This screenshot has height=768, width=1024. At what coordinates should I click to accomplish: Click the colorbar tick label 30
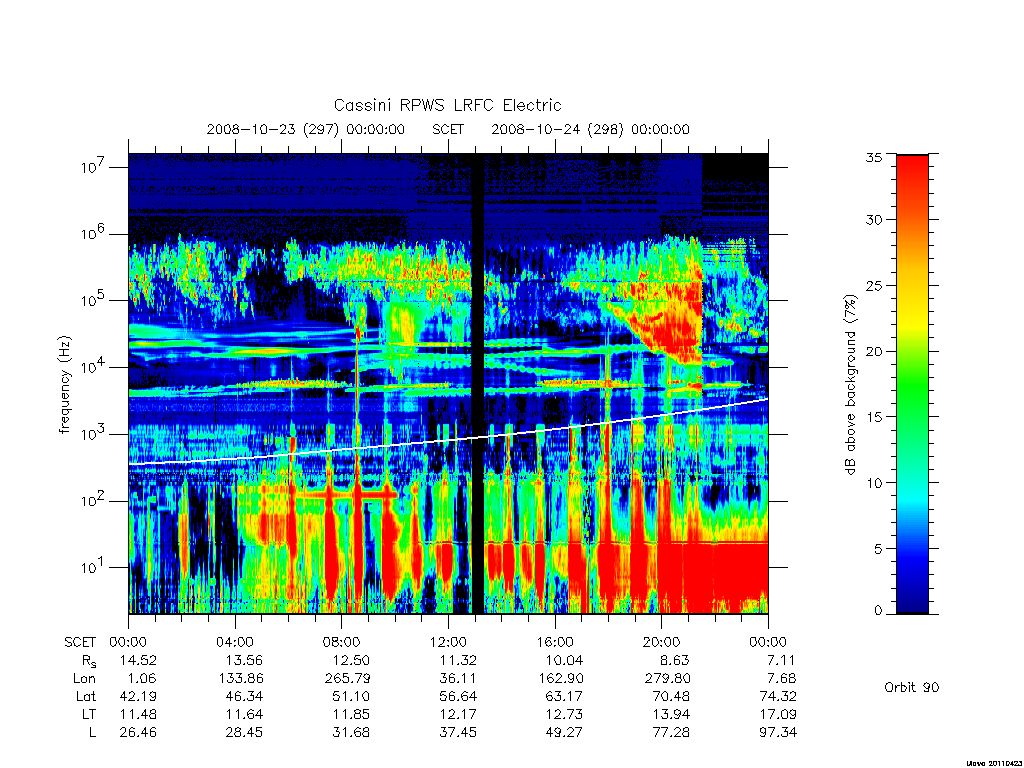point(873,219)
